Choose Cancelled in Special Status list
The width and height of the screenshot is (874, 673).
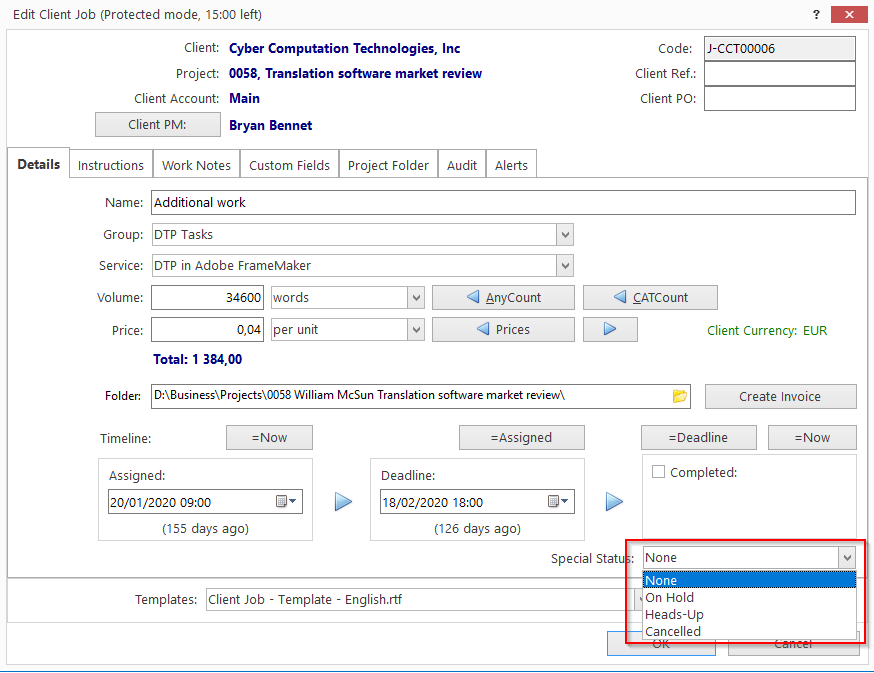coord(749,631)
